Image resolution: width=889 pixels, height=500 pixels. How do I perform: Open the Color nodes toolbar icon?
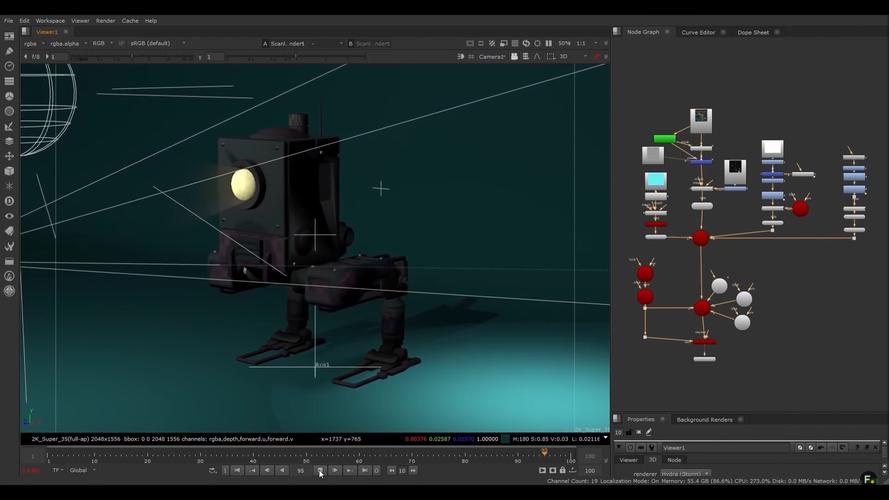pyautogui.click(x=10, y=96)
